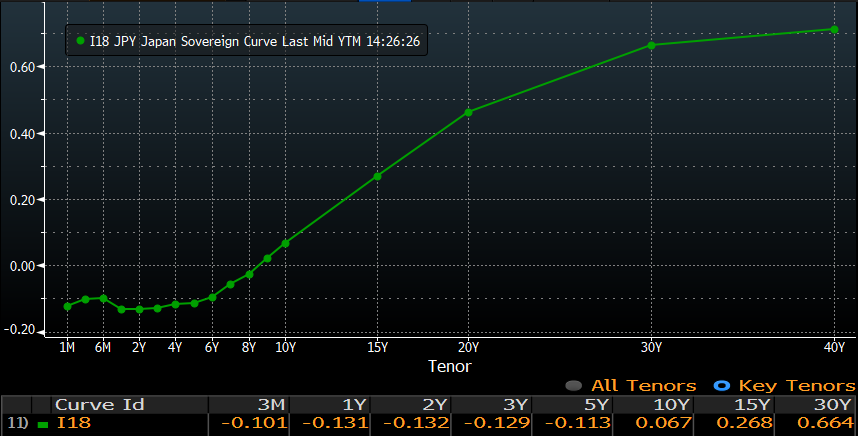Click the Curve Id column header
The height and width of the screenshot is (436, 858).
coord(100,405)
